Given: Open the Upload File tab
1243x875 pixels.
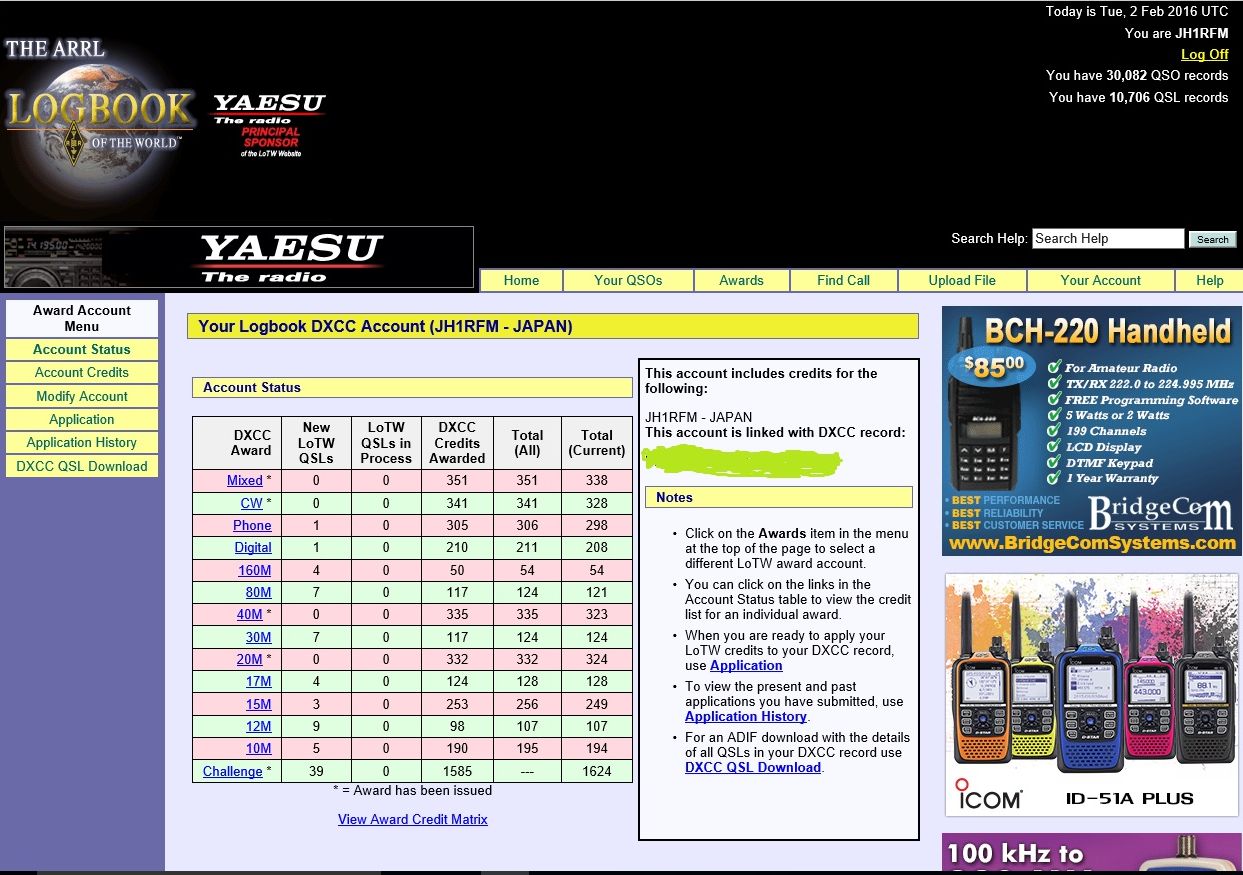Looking at the screenshot, I should (962, 280).
